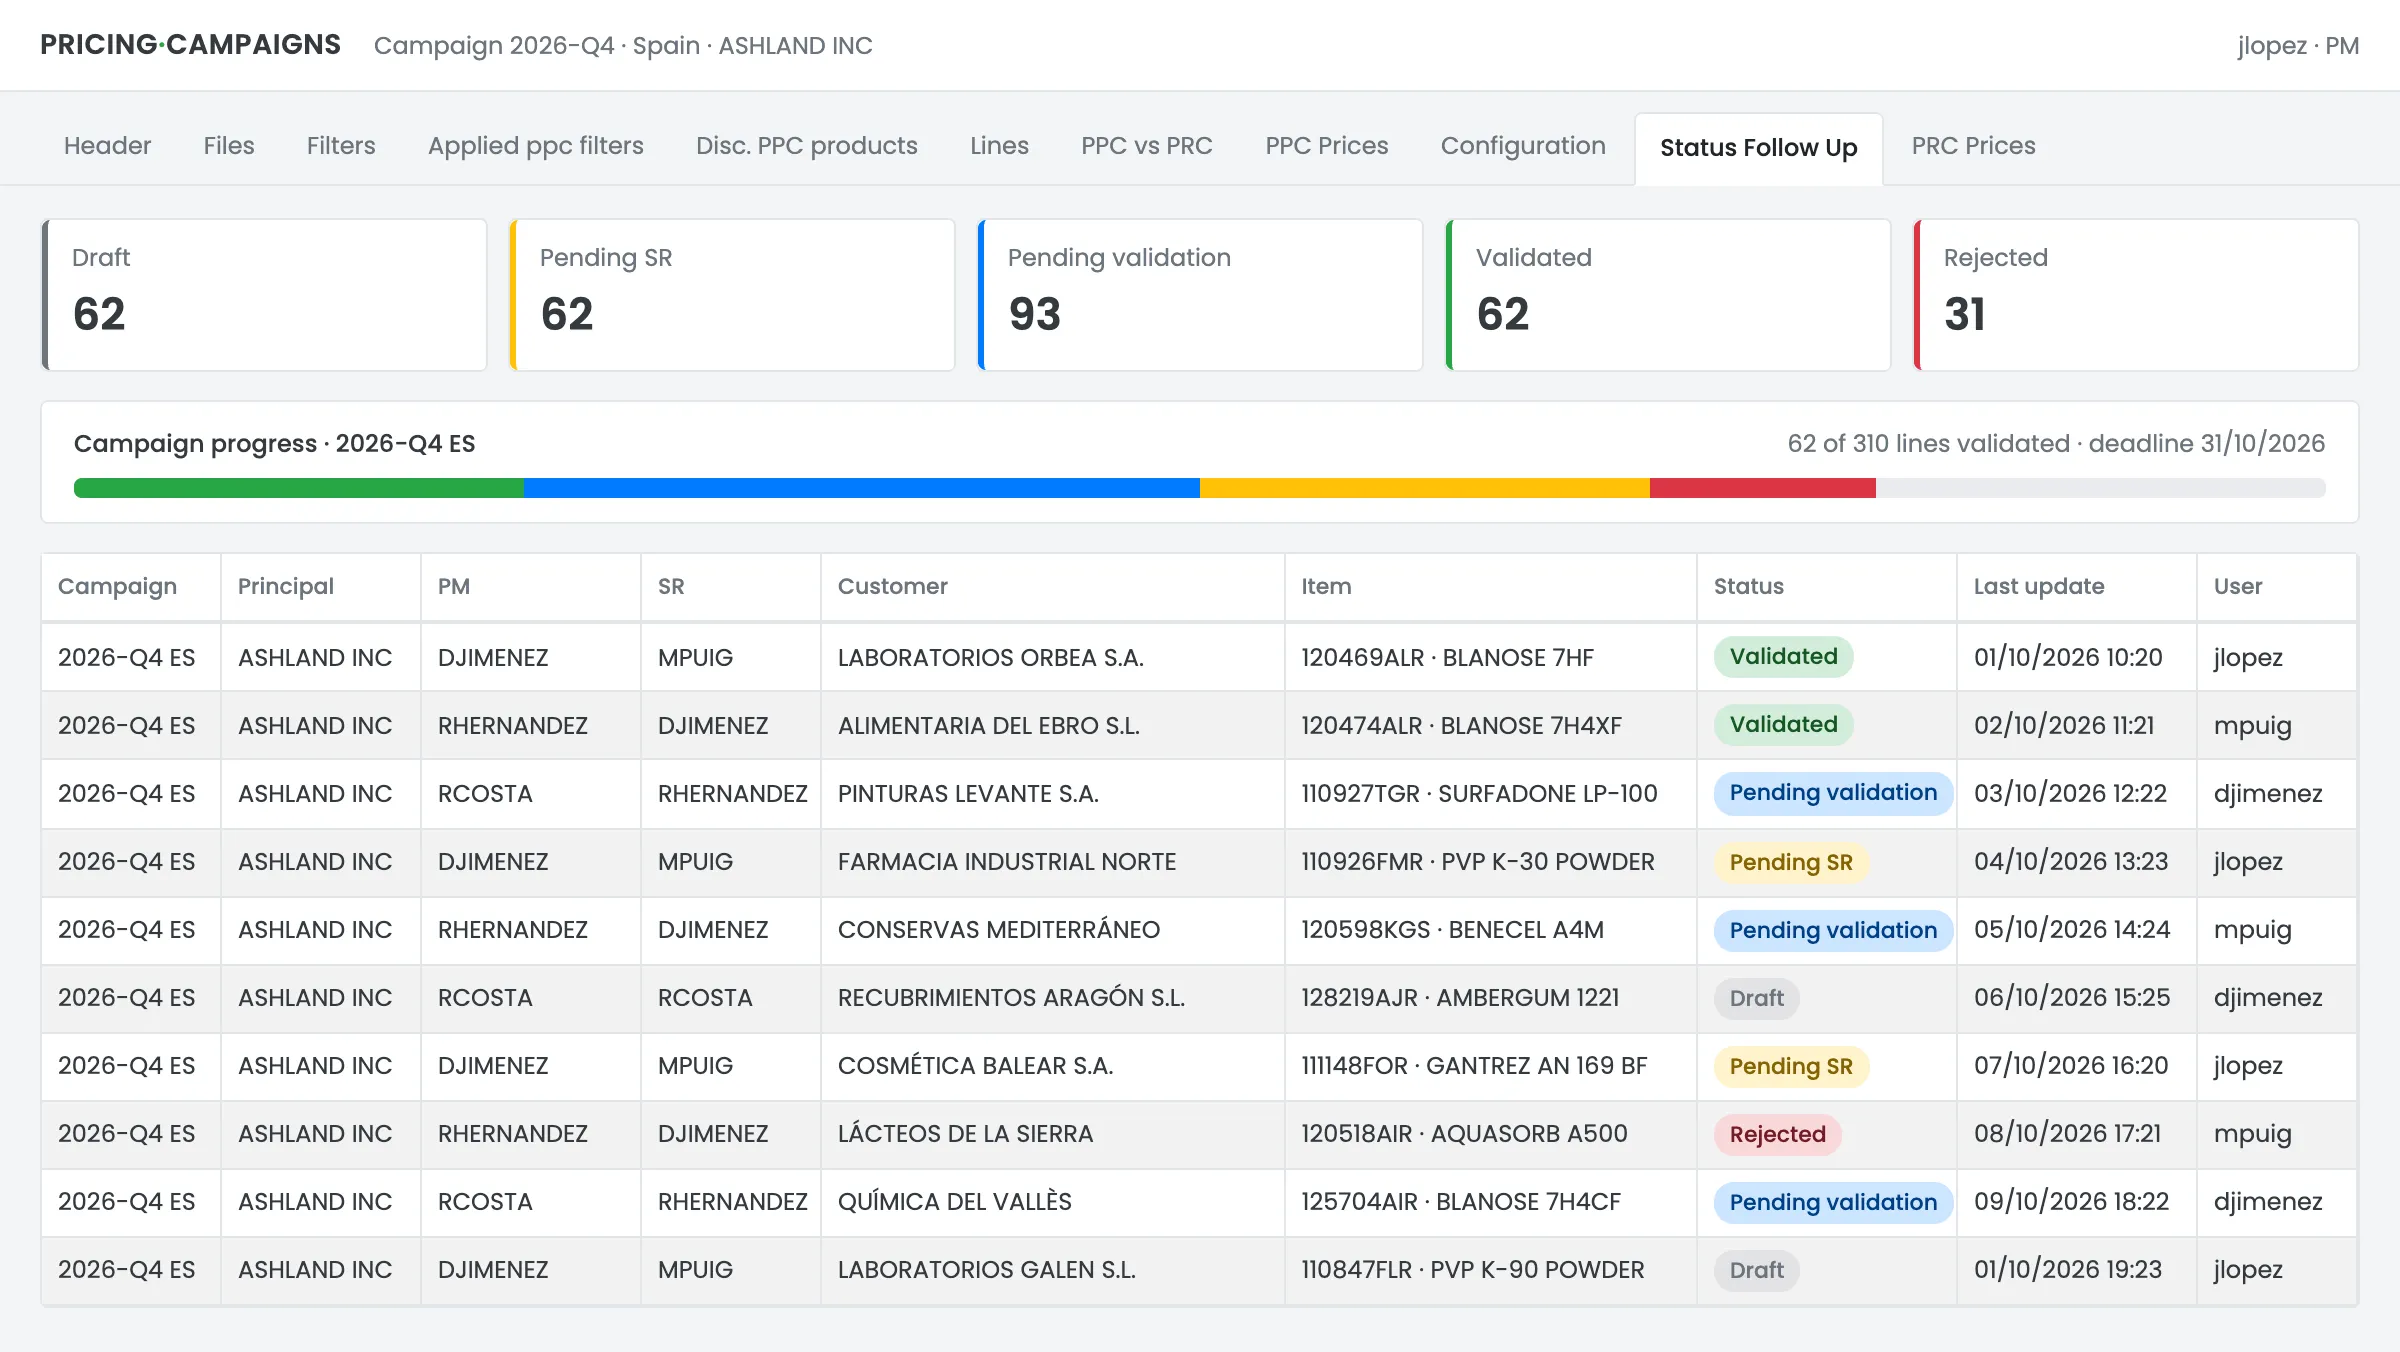
Task: Click the Pending SR summary card
Action: [x=732, y=295]
